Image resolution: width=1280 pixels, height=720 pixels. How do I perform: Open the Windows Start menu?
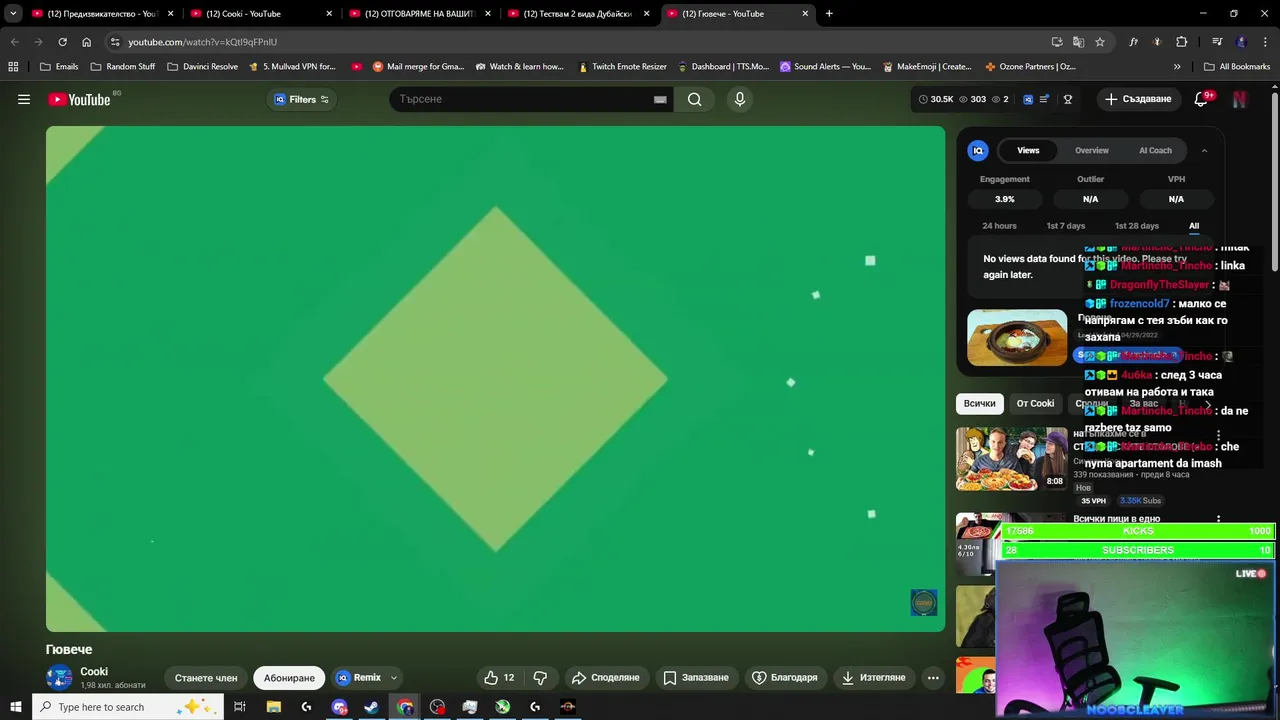pyautogui.click(x=15, y=707)
